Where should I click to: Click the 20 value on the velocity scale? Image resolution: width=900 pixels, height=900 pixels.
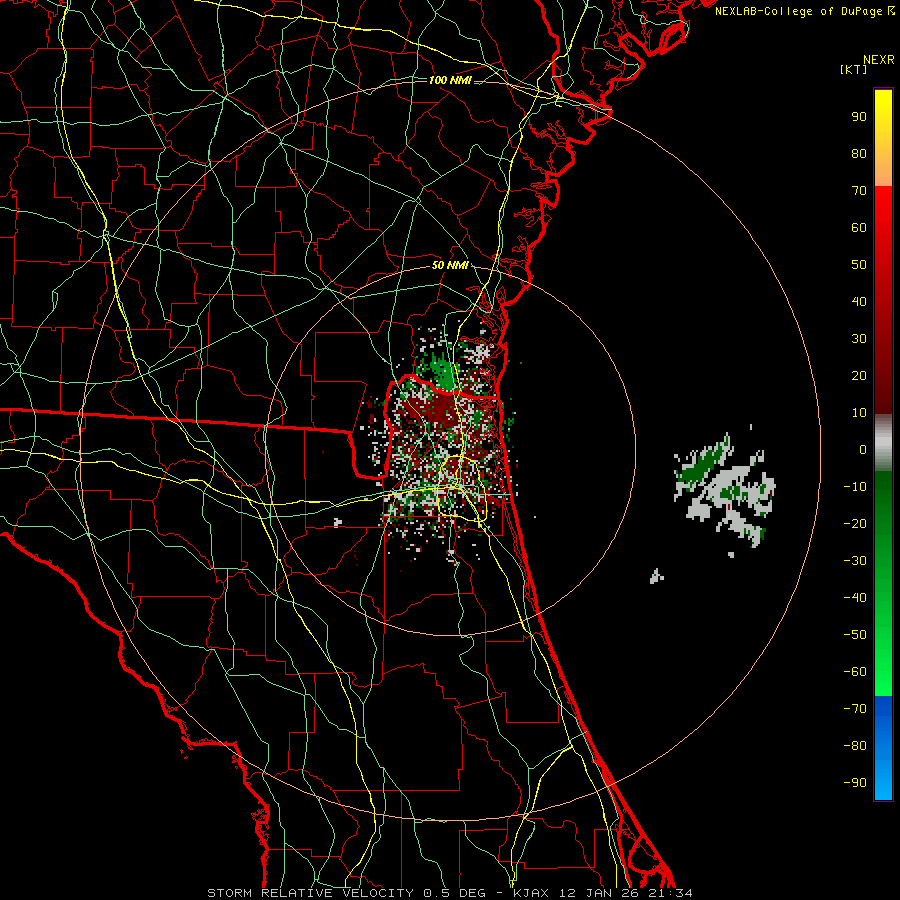point(859,376)
